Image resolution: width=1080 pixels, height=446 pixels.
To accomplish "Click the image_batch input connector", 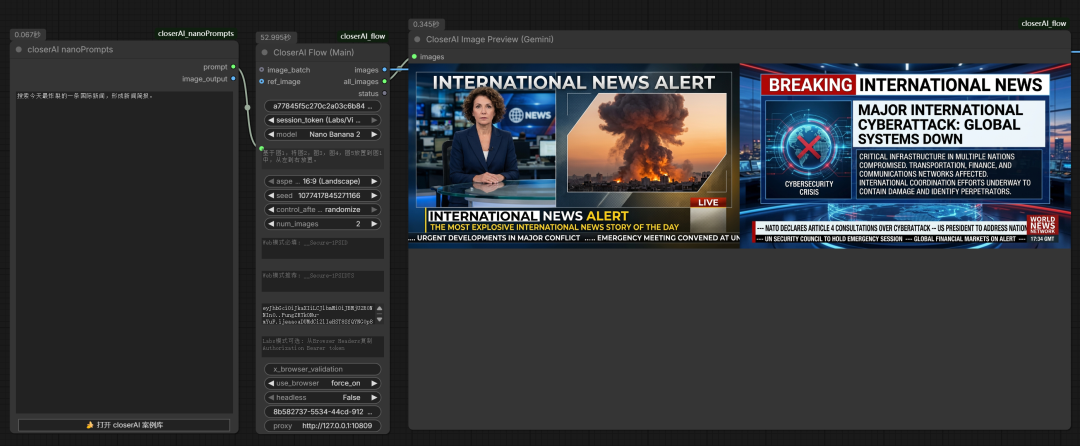I will pos(261,70).
